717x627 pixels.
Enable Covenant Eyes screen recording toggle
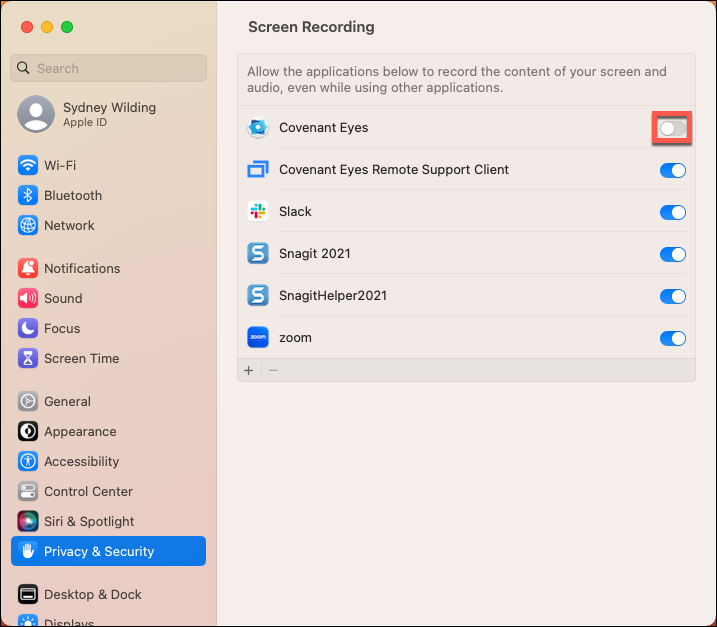(x=672, y=128)
